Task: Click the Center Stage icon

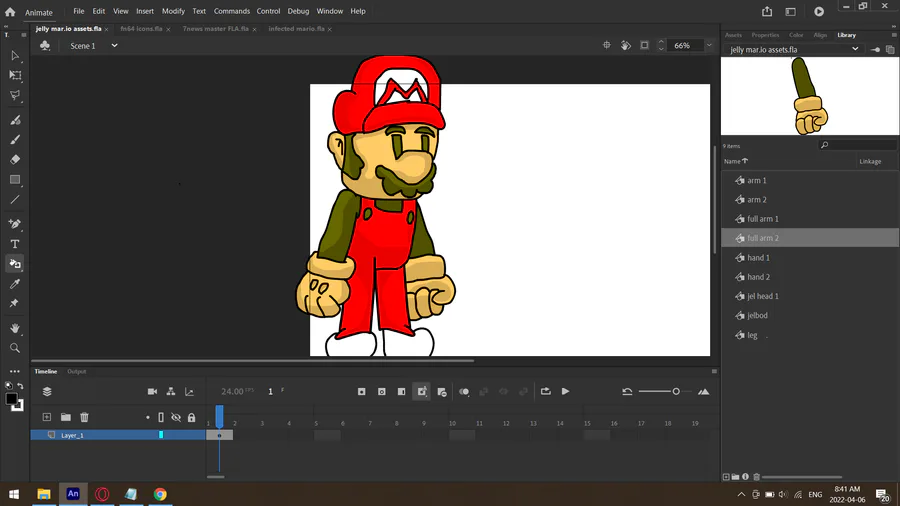Action: coord(607,45)
